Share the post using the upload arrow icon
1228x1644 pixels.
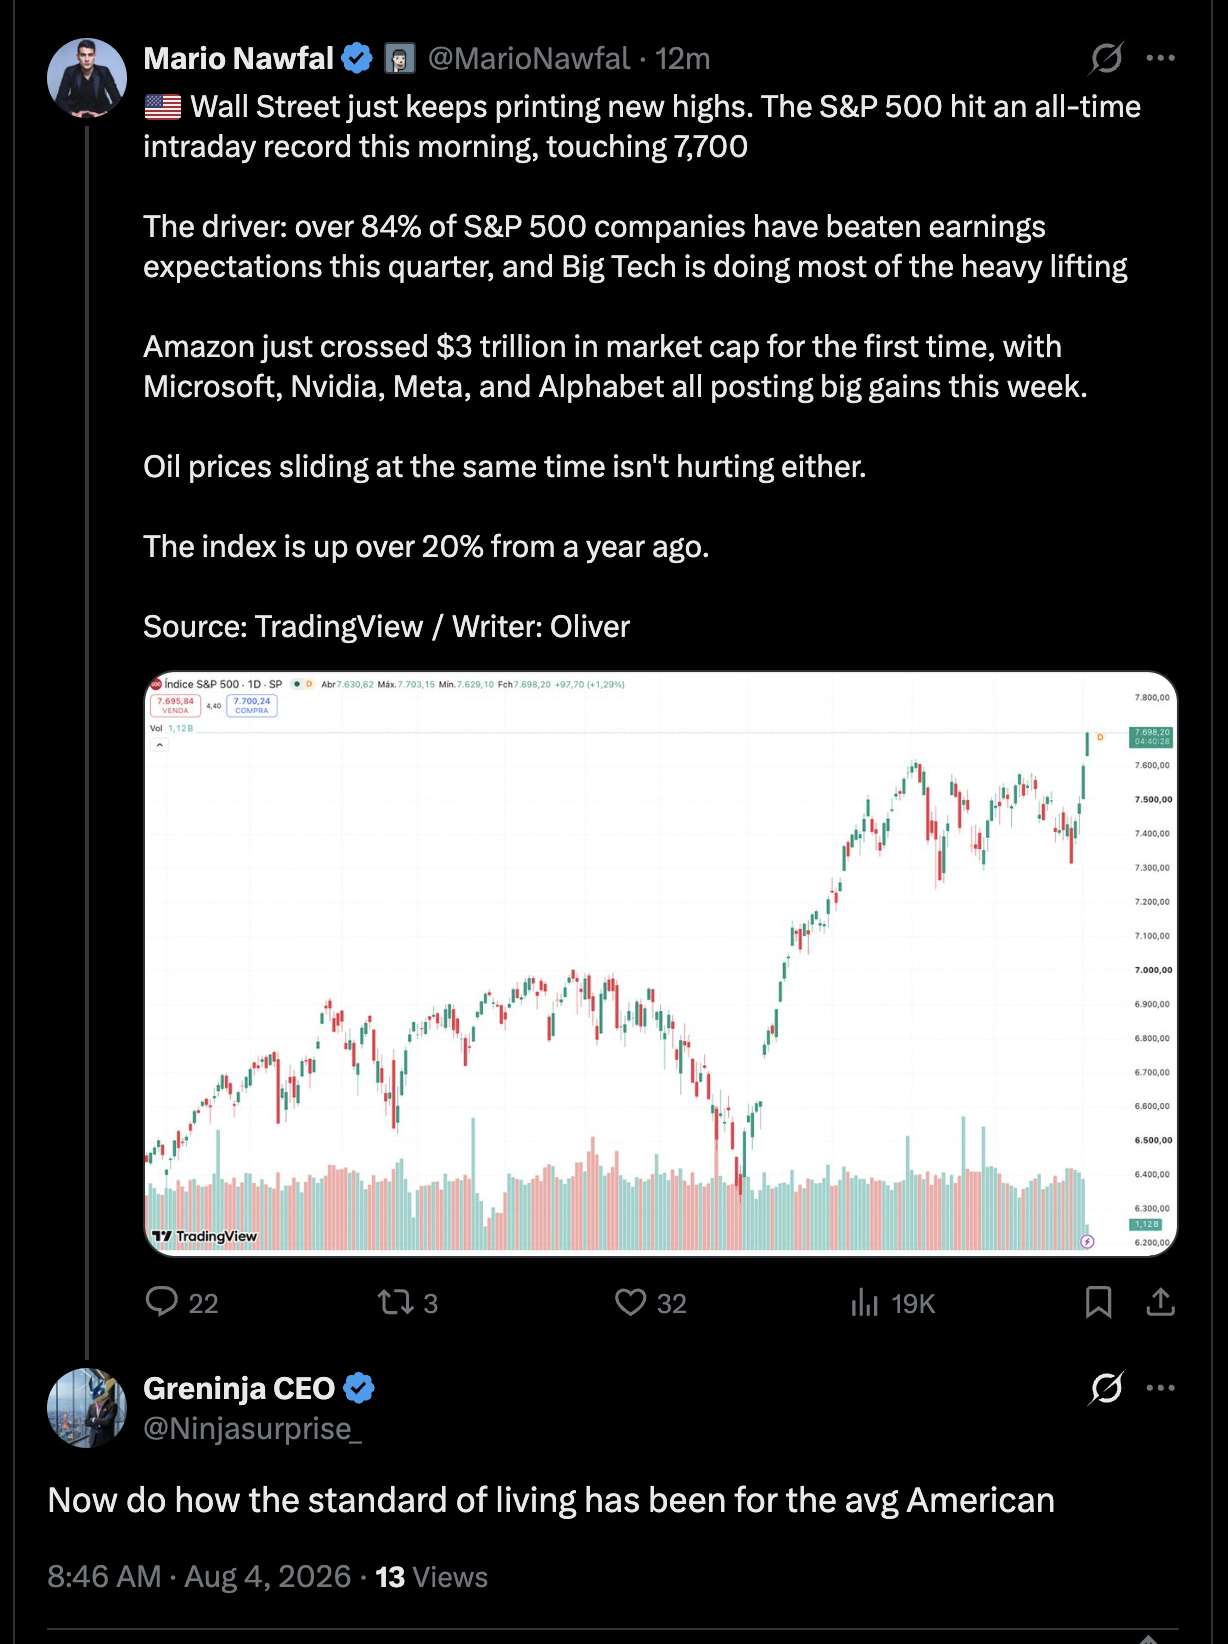pos(1160,1302)
